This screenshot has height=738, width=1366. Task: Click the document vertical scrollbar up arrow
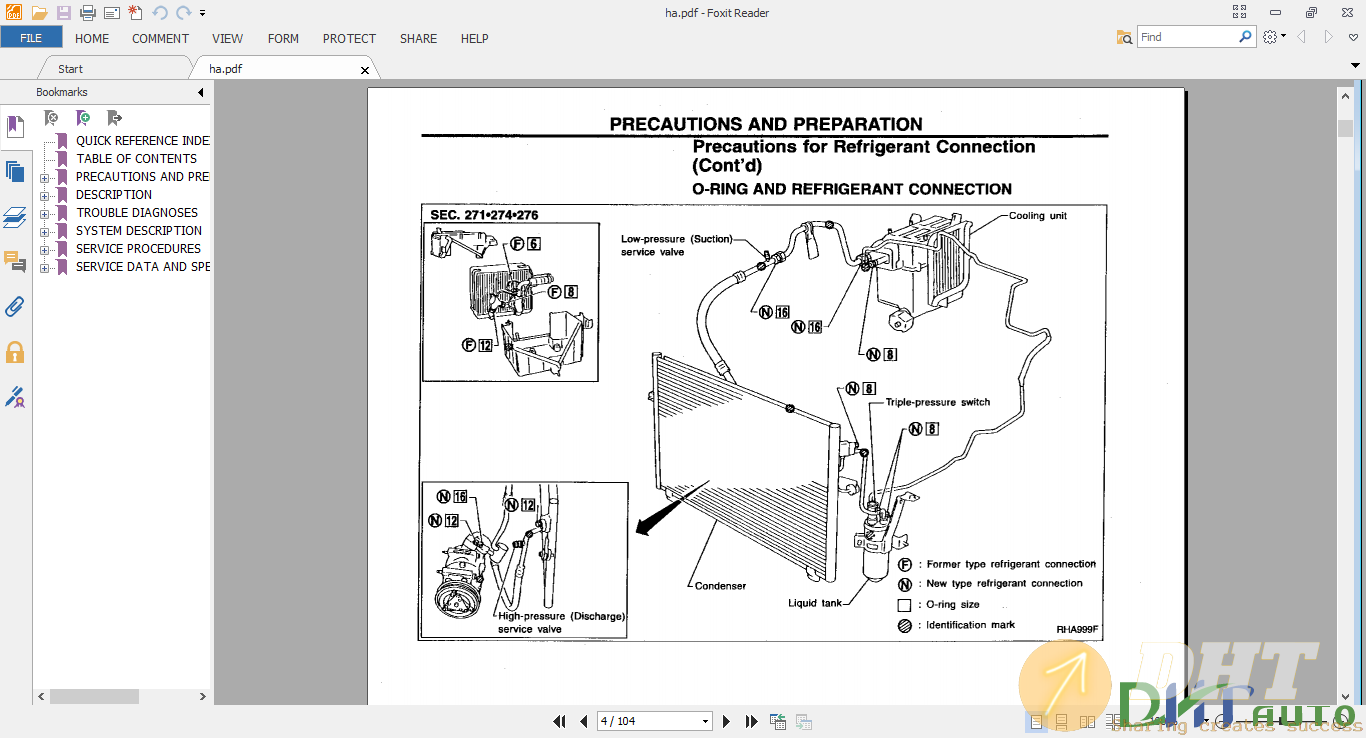point(1345,95)
